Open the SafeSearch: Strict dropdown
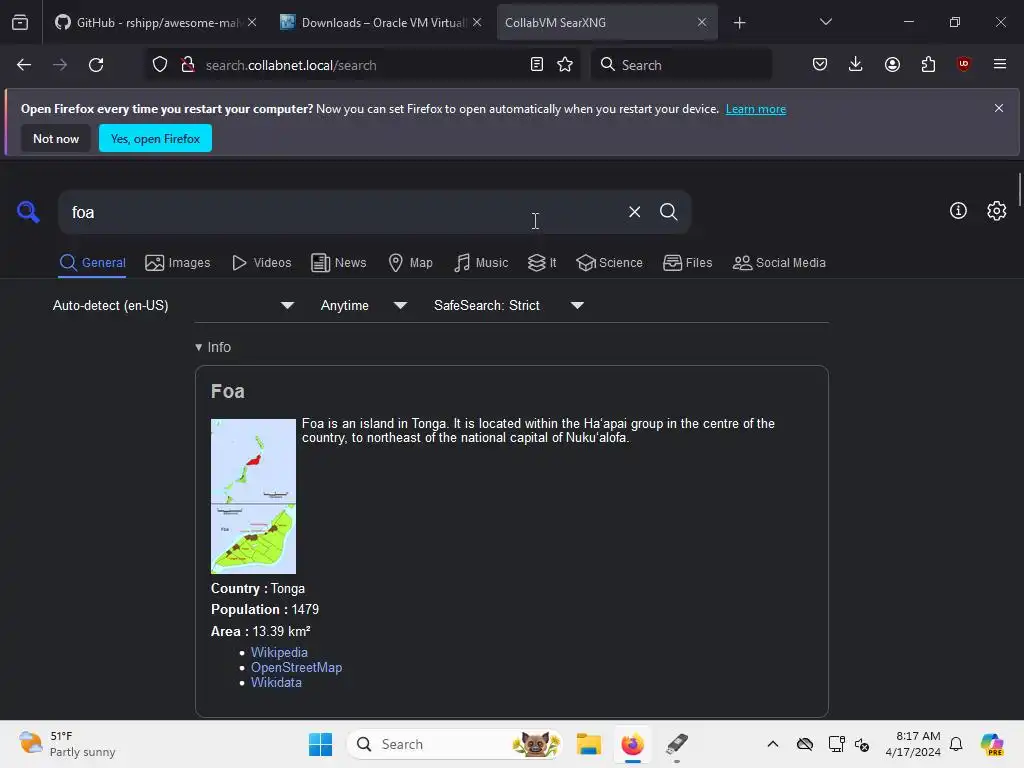Screen dimensions: 1024x768 [x=509, y=305]
